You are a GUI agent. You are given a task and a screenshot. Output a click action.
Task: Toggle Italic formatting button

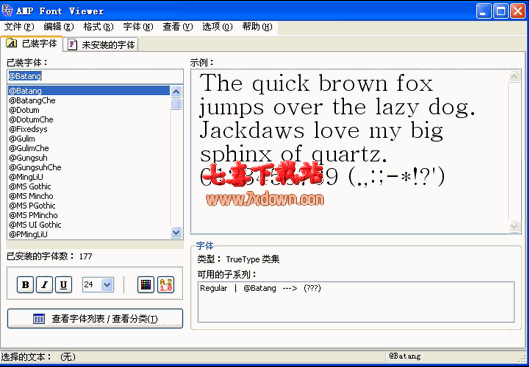pos(44,285)
